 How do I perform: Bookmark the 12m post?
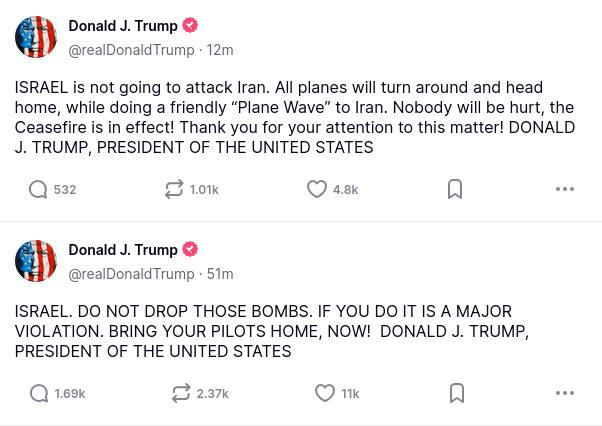pyautogui.click(x=455, y=189)
